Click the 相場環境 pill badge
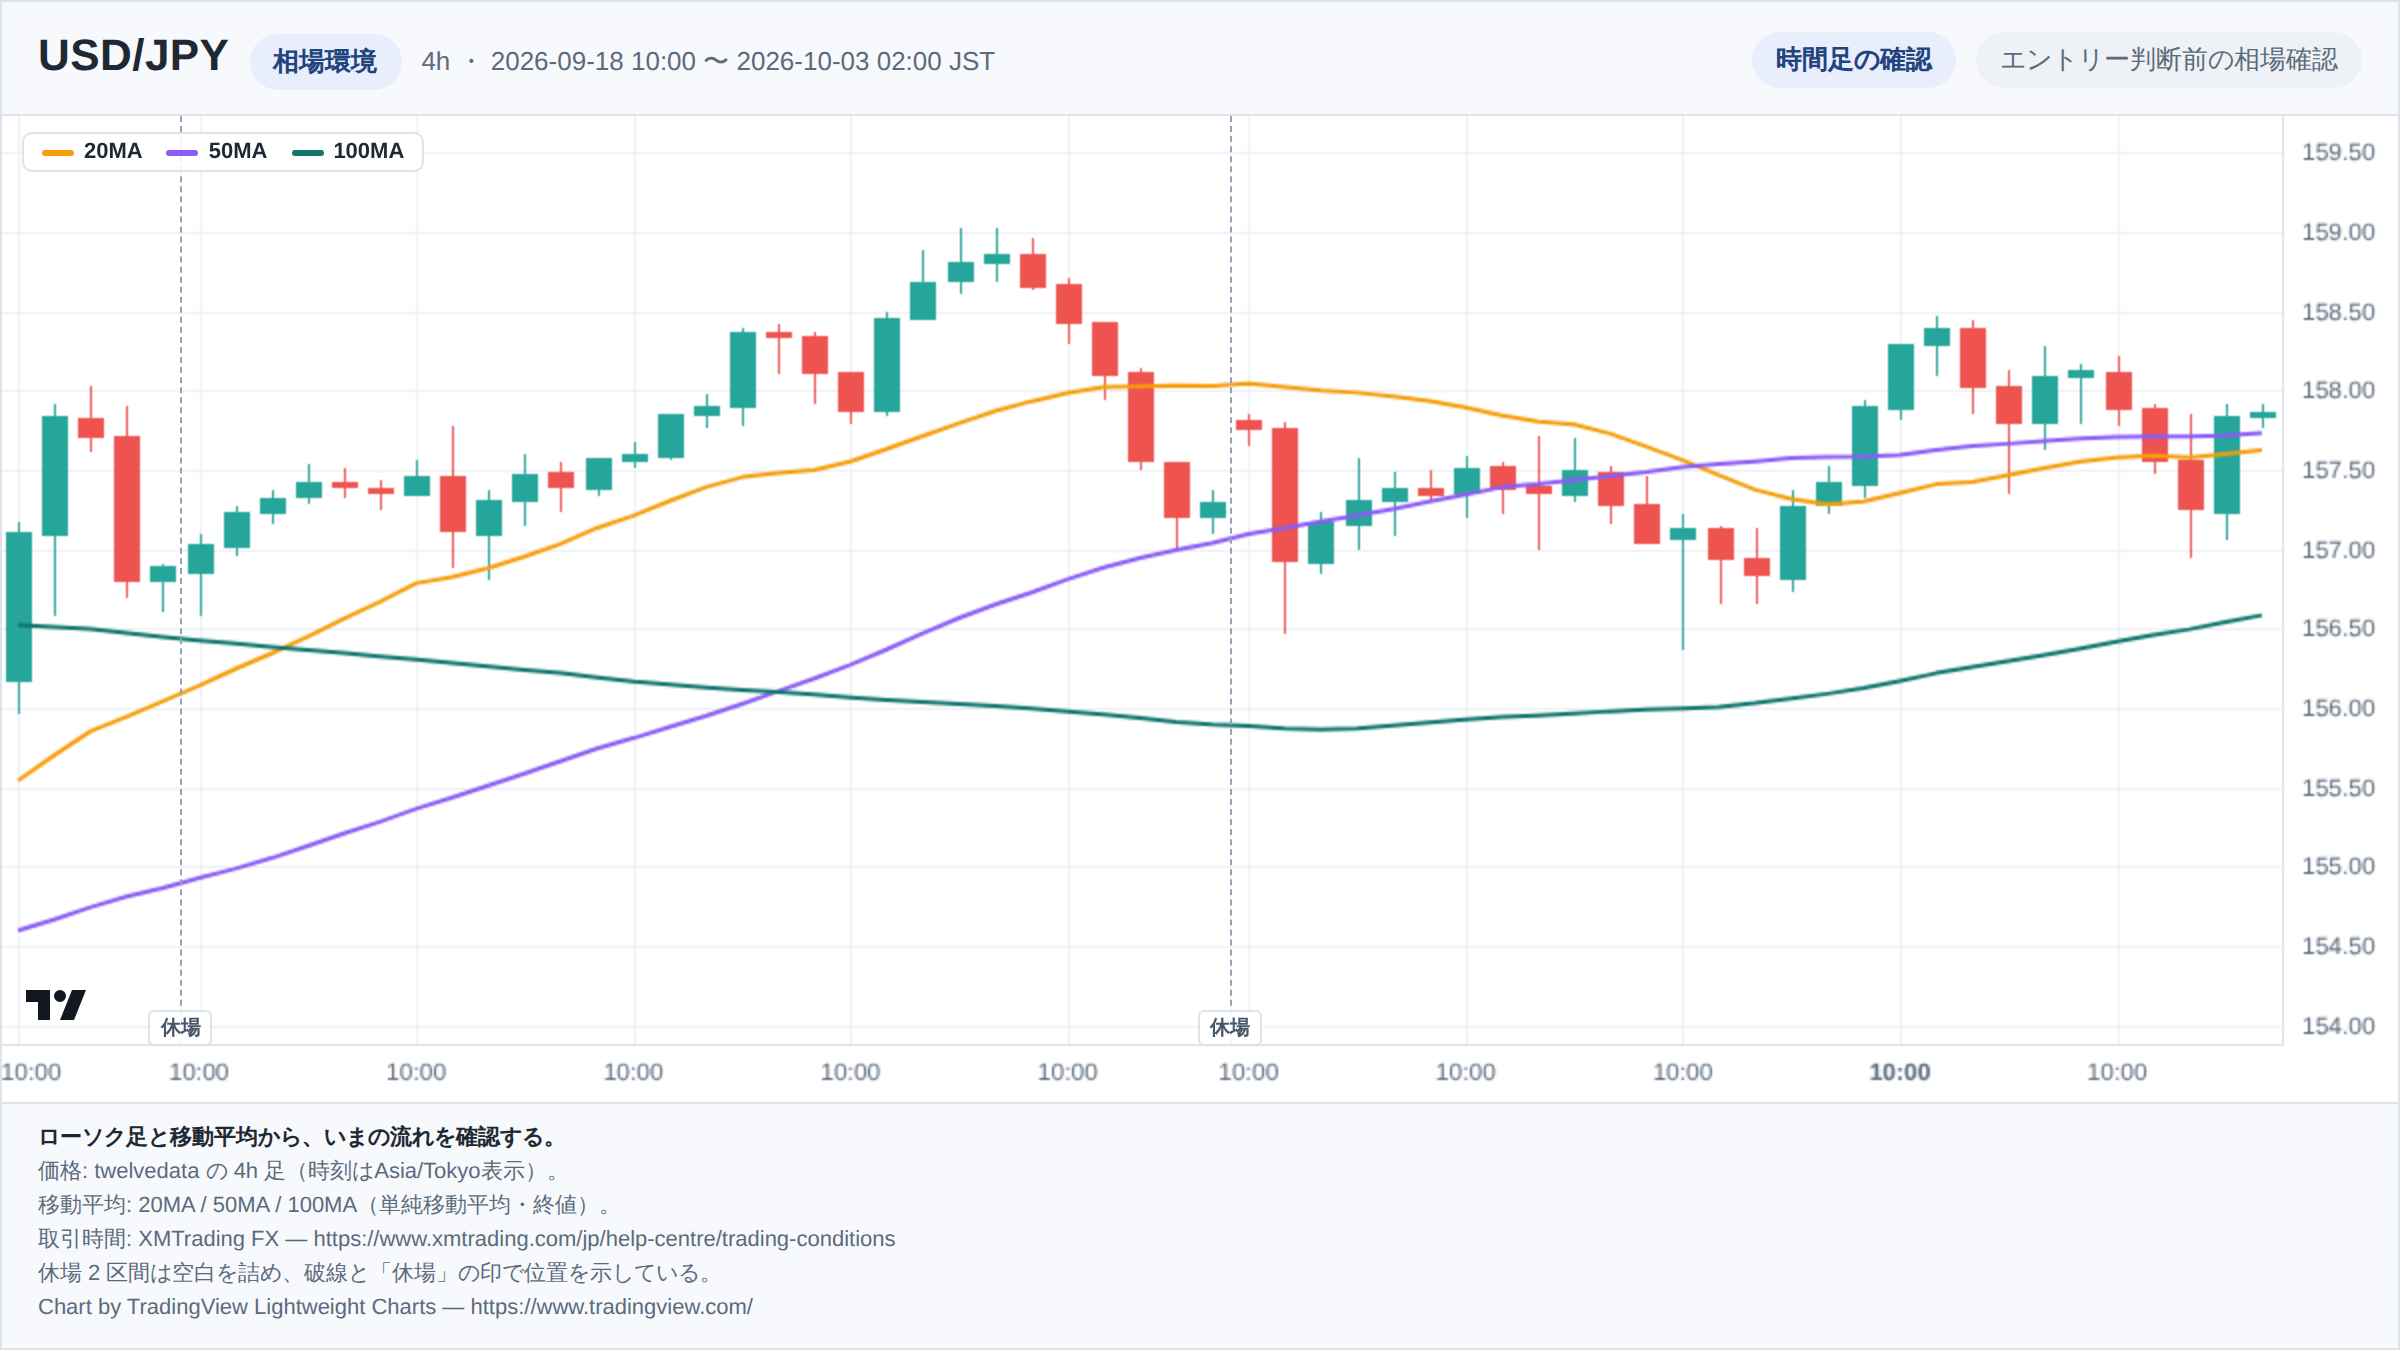 pyautogui.click(x=325, y=61)
